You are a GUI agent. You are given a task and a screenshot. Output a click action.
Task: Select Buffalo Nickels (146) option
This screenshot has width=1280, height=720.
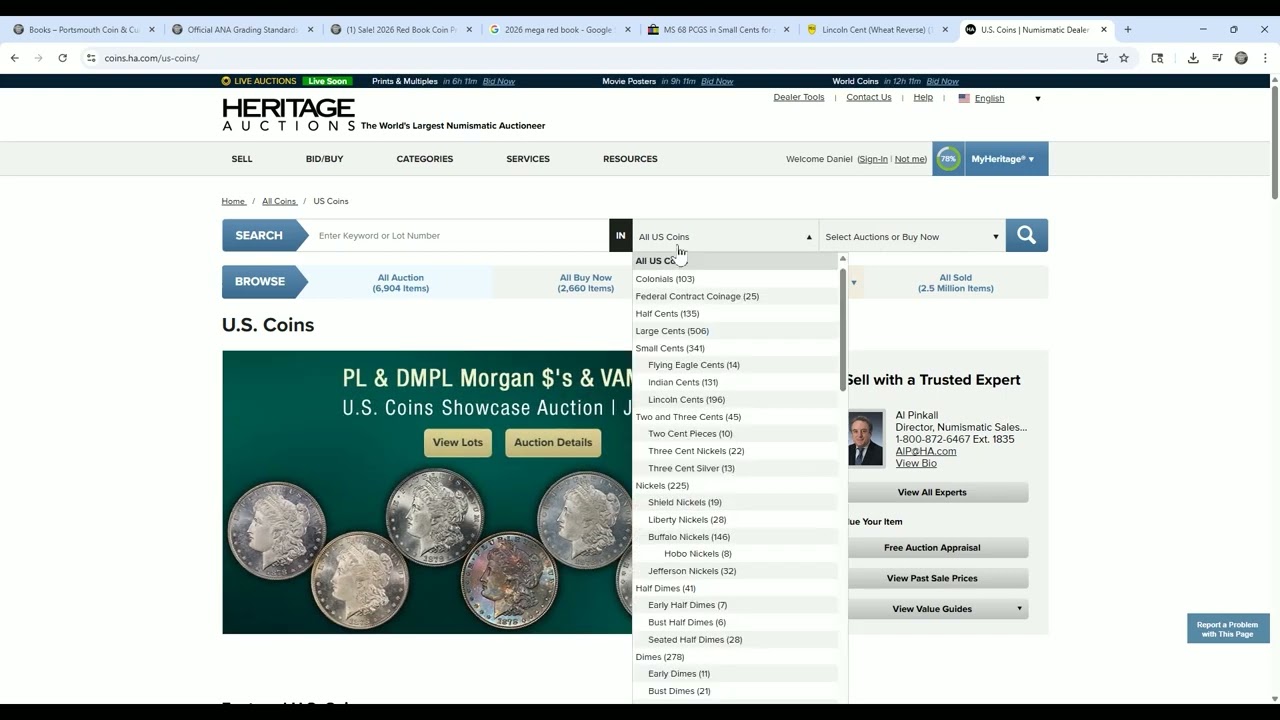coord(689,537)
